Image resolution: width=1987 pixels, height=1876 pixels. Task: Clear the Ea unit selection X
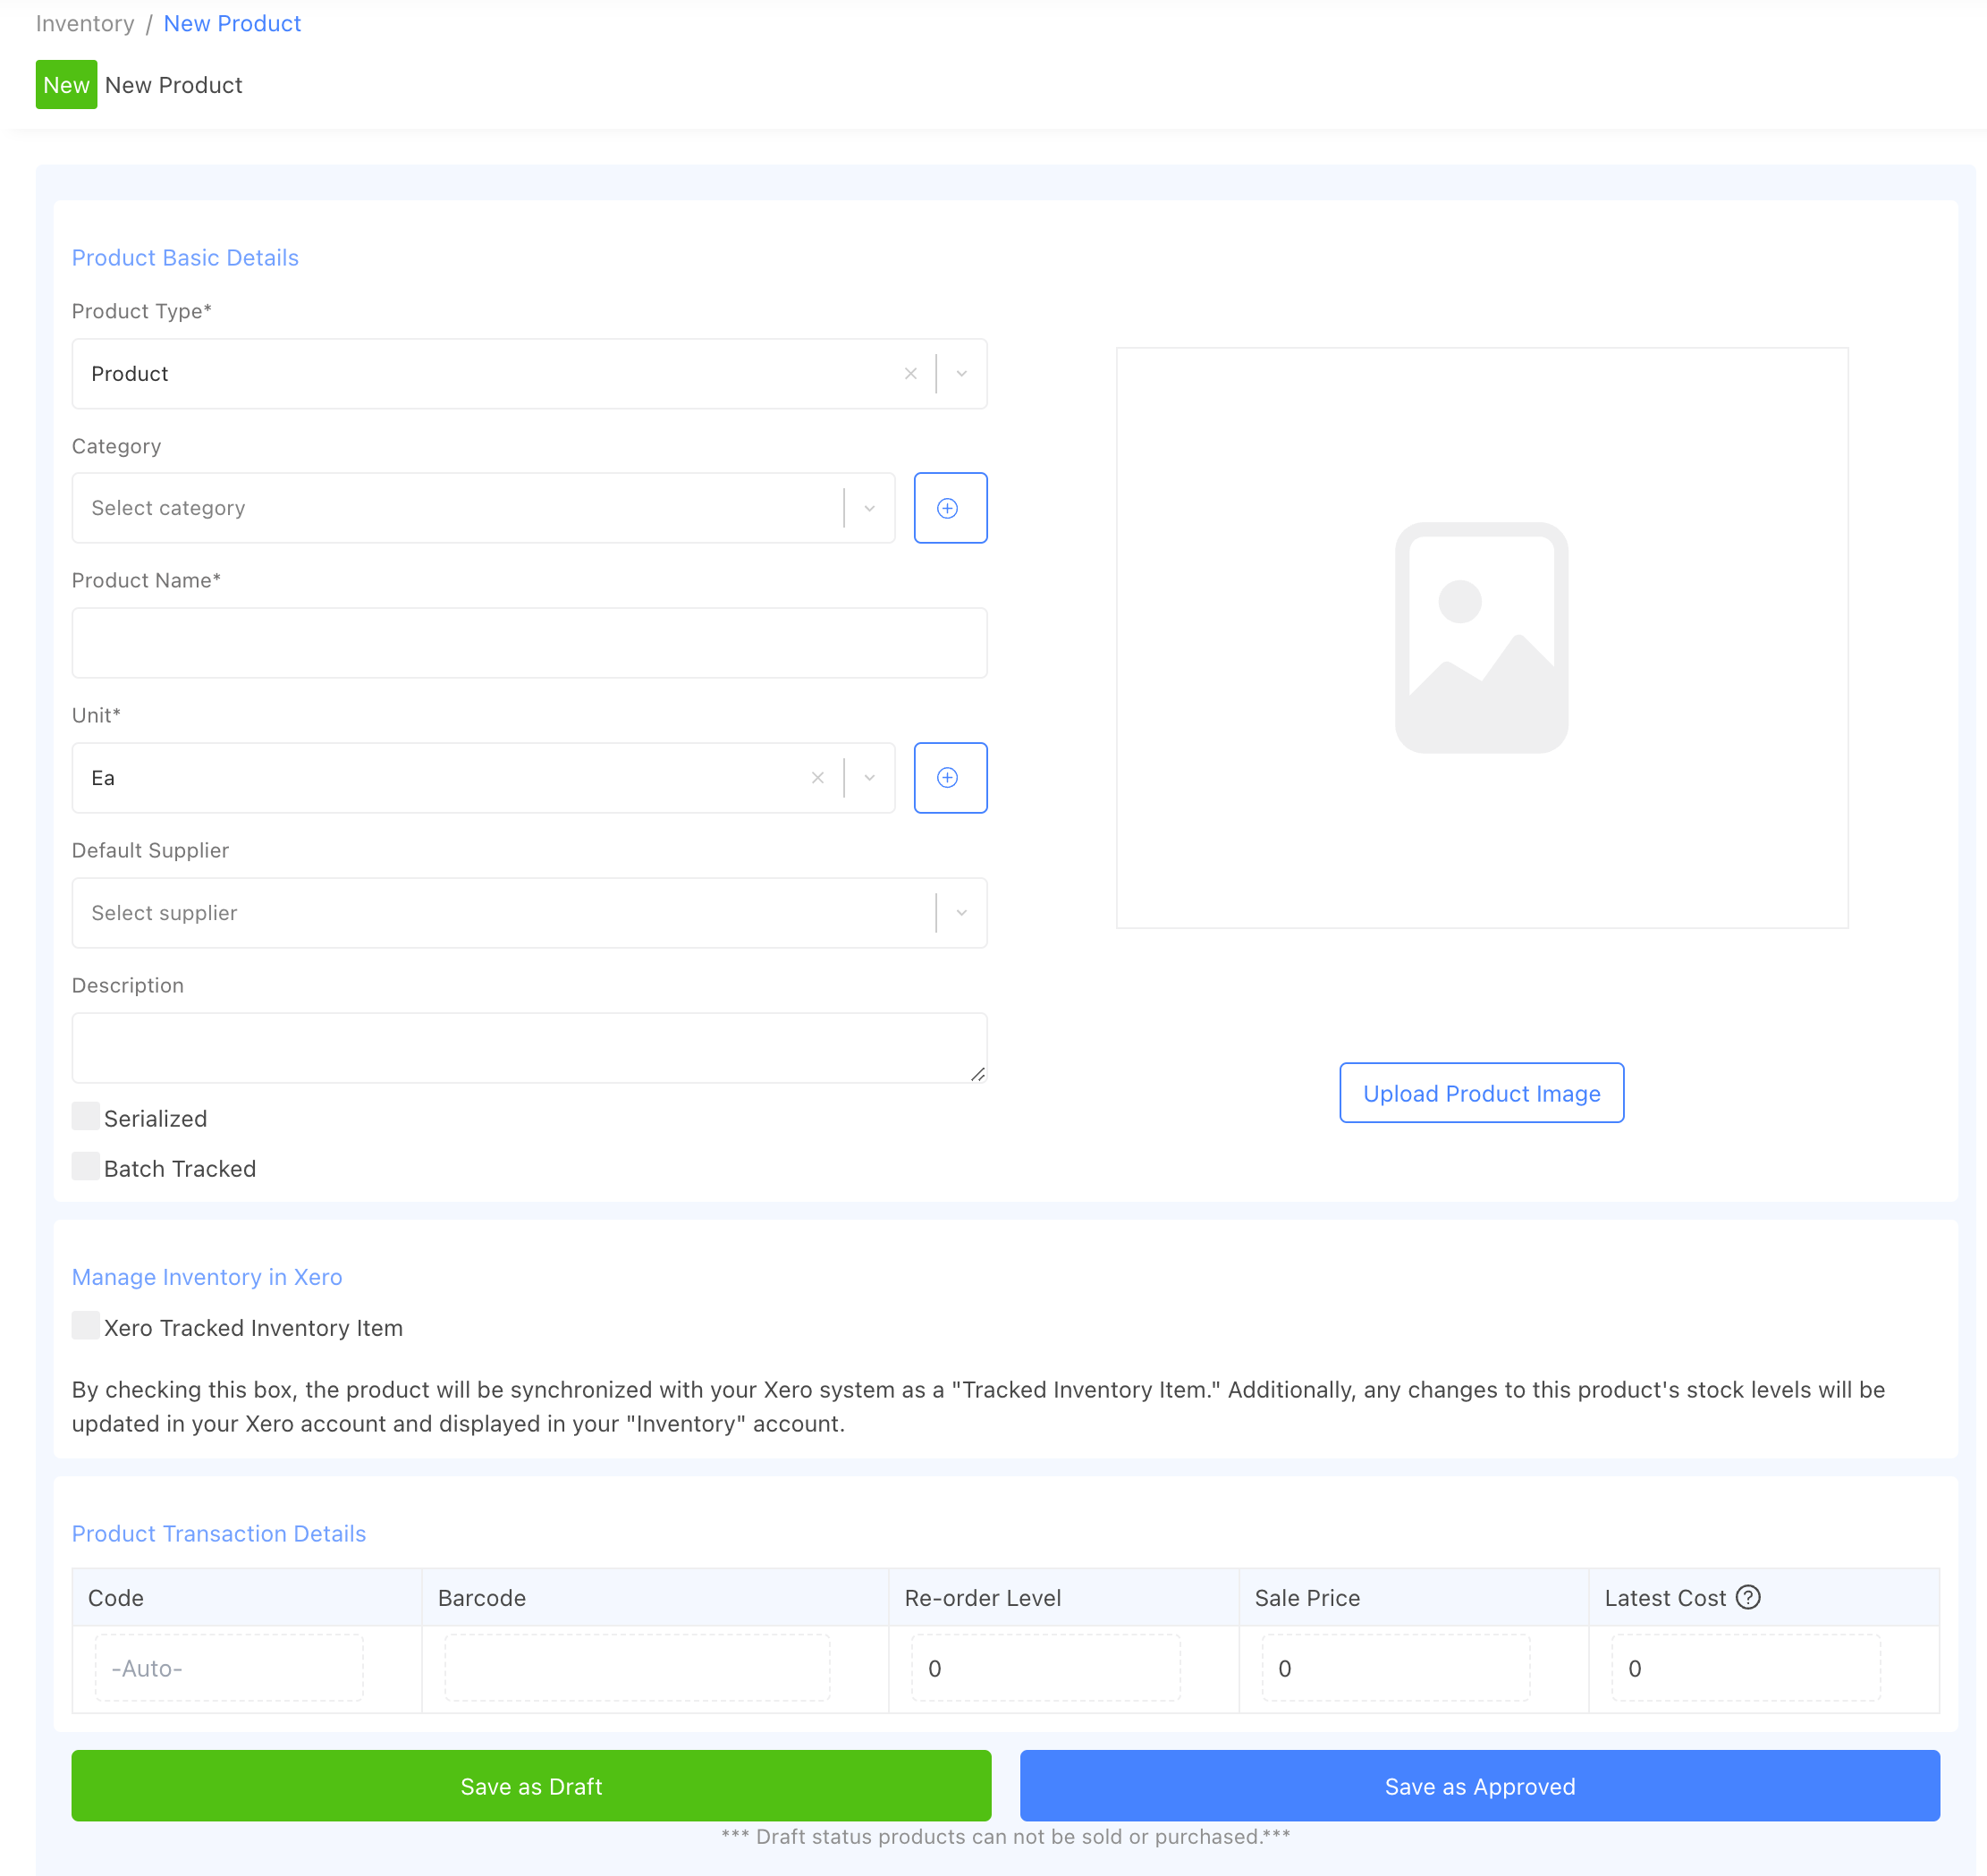point(817,778)
